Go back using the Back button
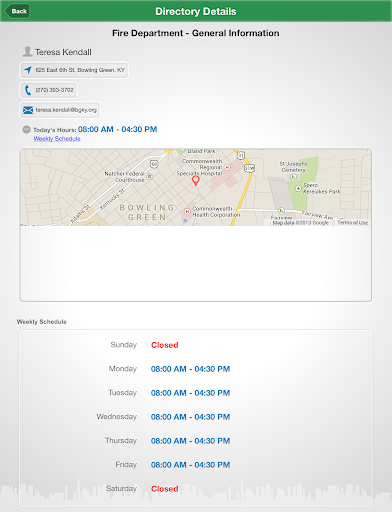Viewport: 392px width, 512px height. point(17,11)
